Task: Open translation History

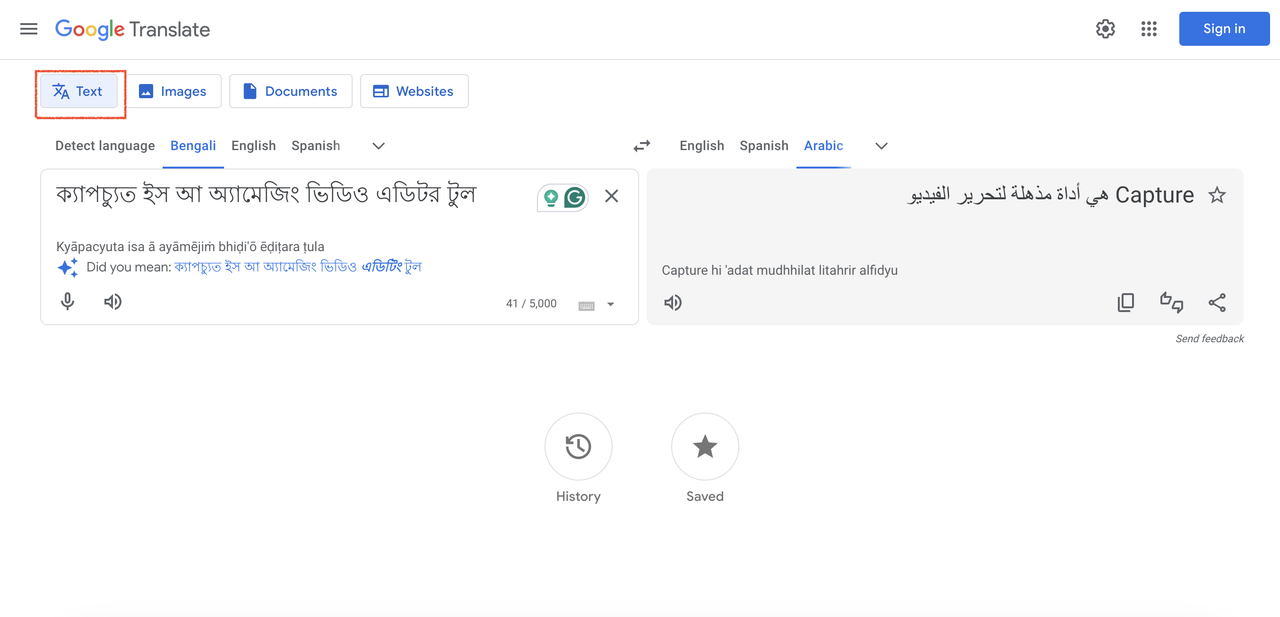Action: 578,447
